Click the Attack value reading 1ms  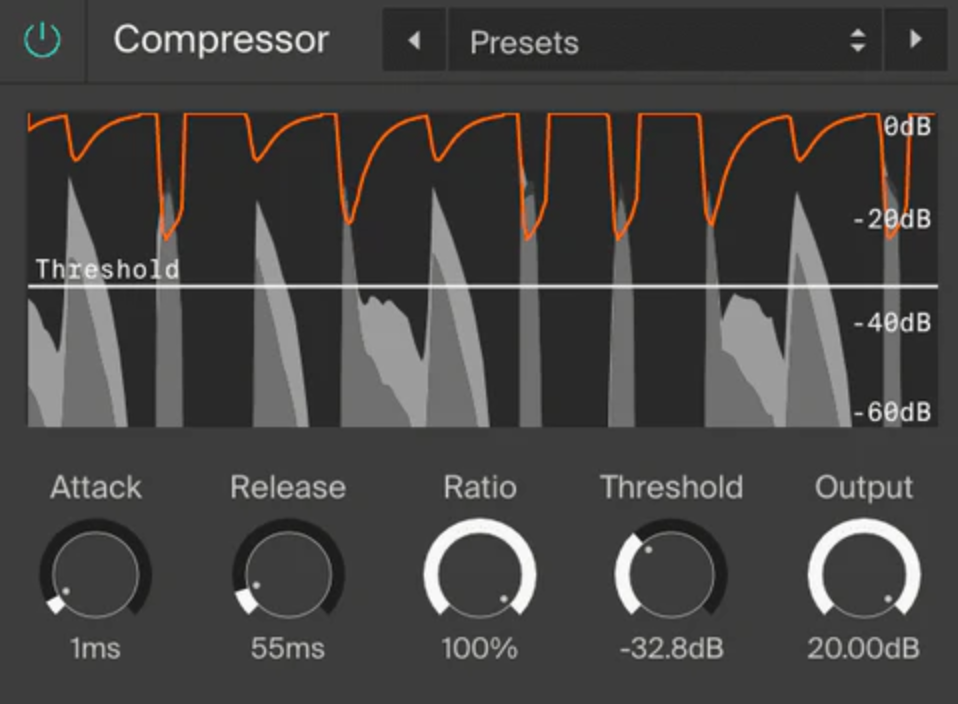pos(95,648)
